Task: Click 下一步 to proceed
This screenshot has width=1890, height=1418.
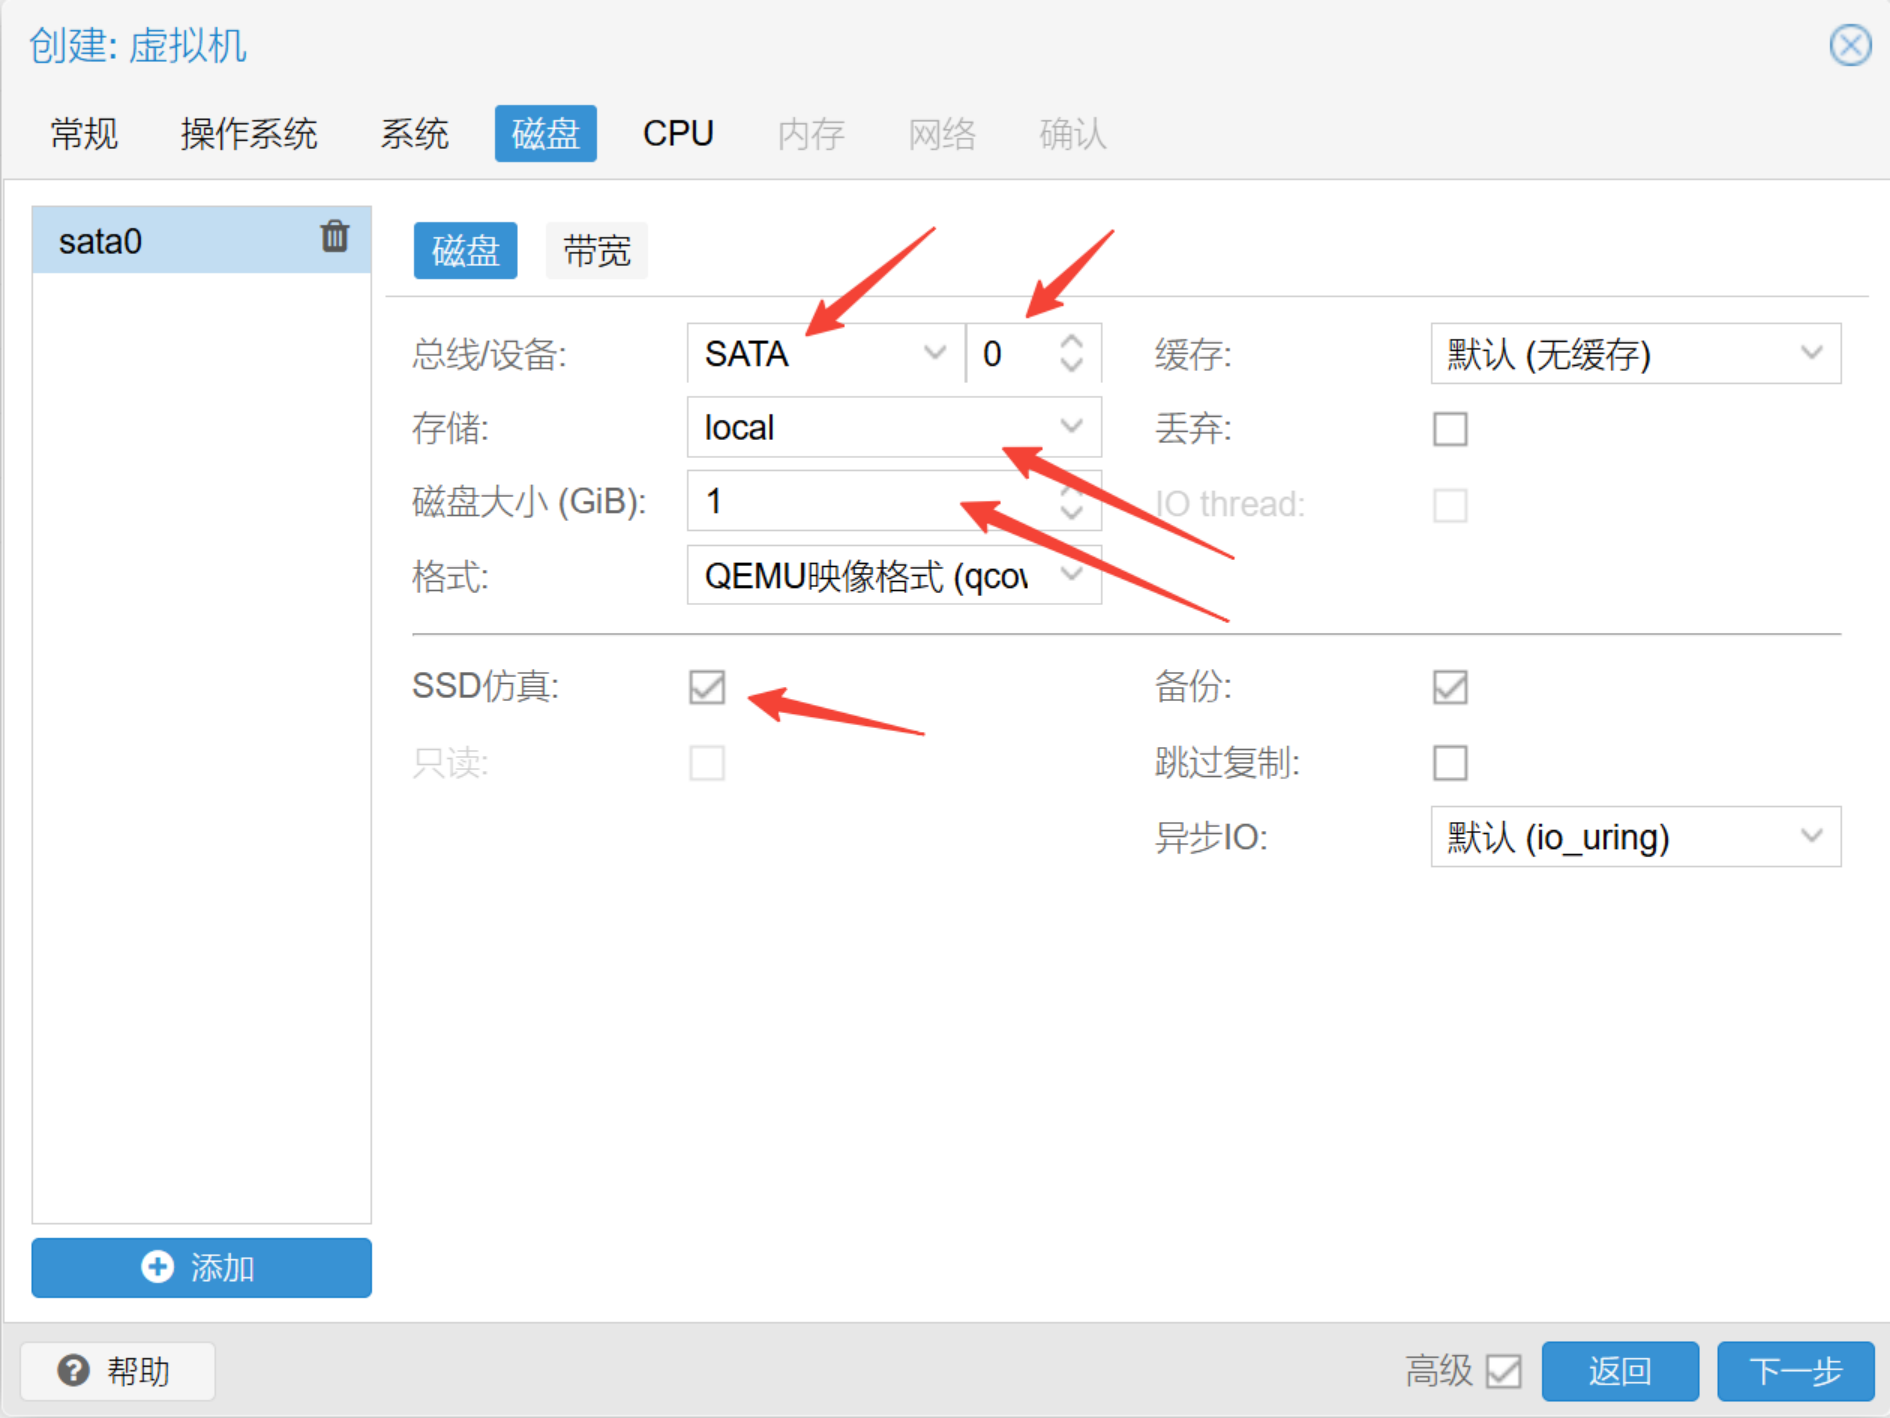Action: (1794, 1371)
